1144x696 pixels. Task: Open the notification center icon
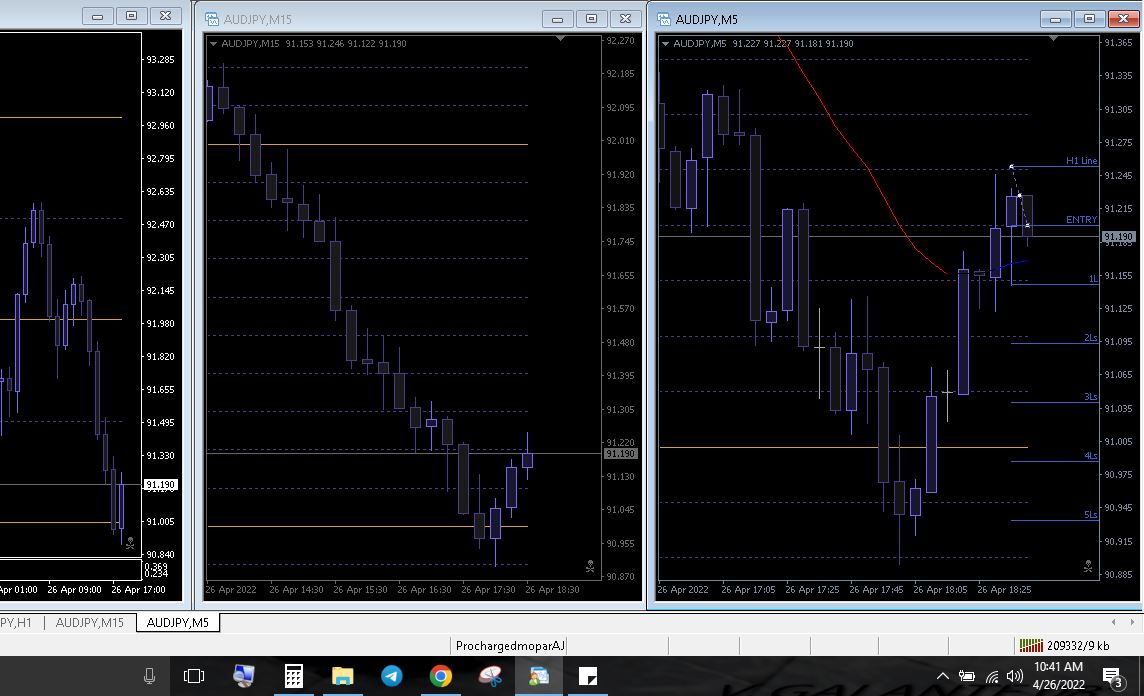pyautogui.click(x=1113, y=678)
